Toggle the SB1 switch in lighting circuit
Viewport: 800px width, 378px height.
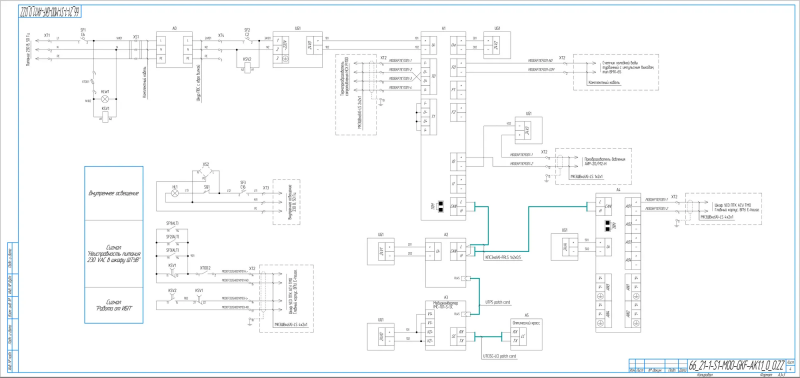tap(207, 194)
